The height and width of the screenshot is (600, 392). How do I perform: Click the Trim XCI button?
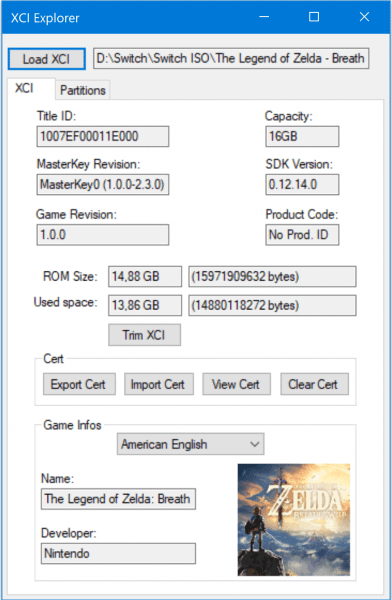(x=144, y=335)
